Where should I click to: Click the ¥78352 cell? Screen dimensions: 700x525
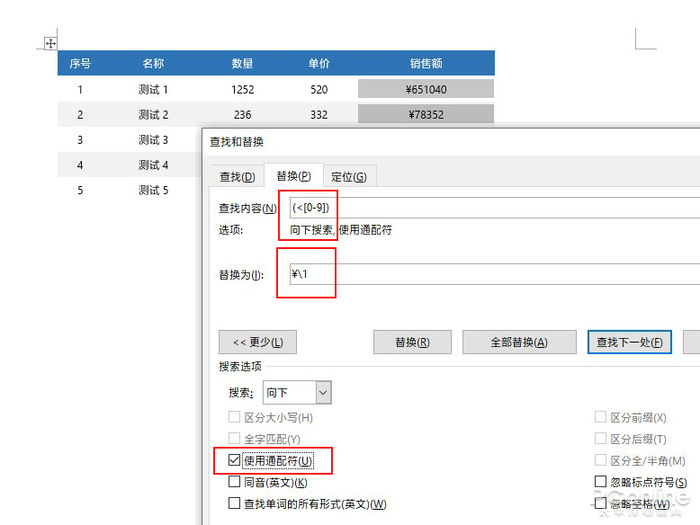pos(426,114)
